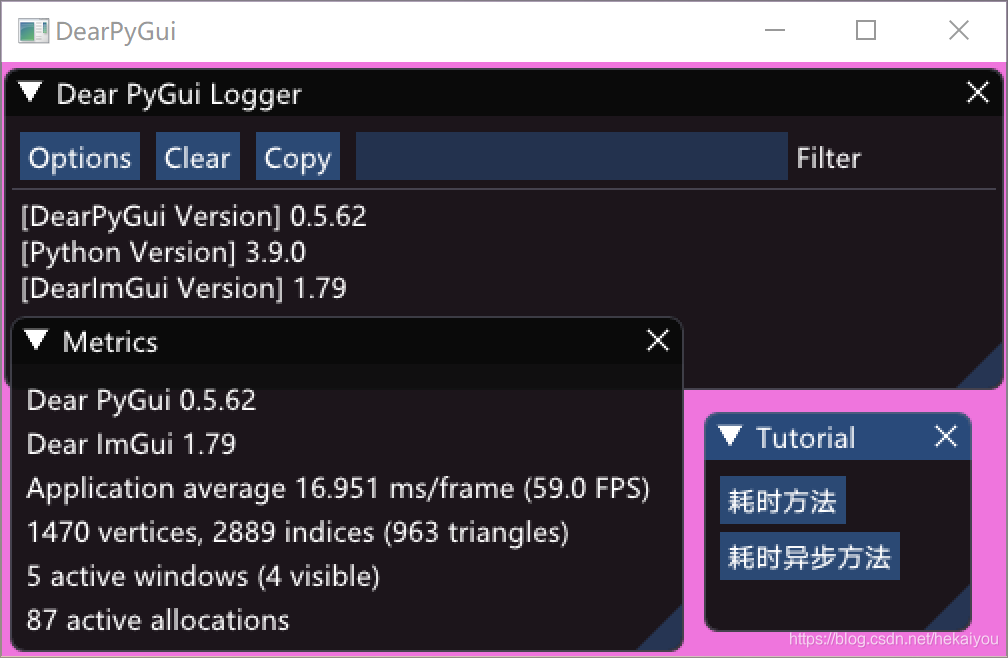Click the Application average ms/frame line

coord(338,488)
